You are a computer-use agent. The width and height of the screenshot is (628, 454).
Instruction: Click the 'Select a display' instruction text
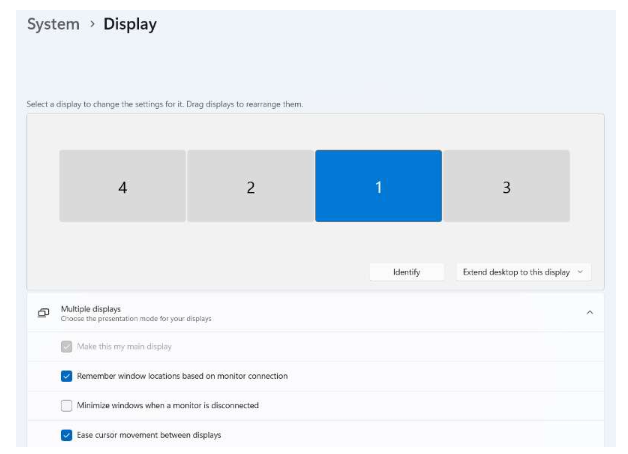164,104
